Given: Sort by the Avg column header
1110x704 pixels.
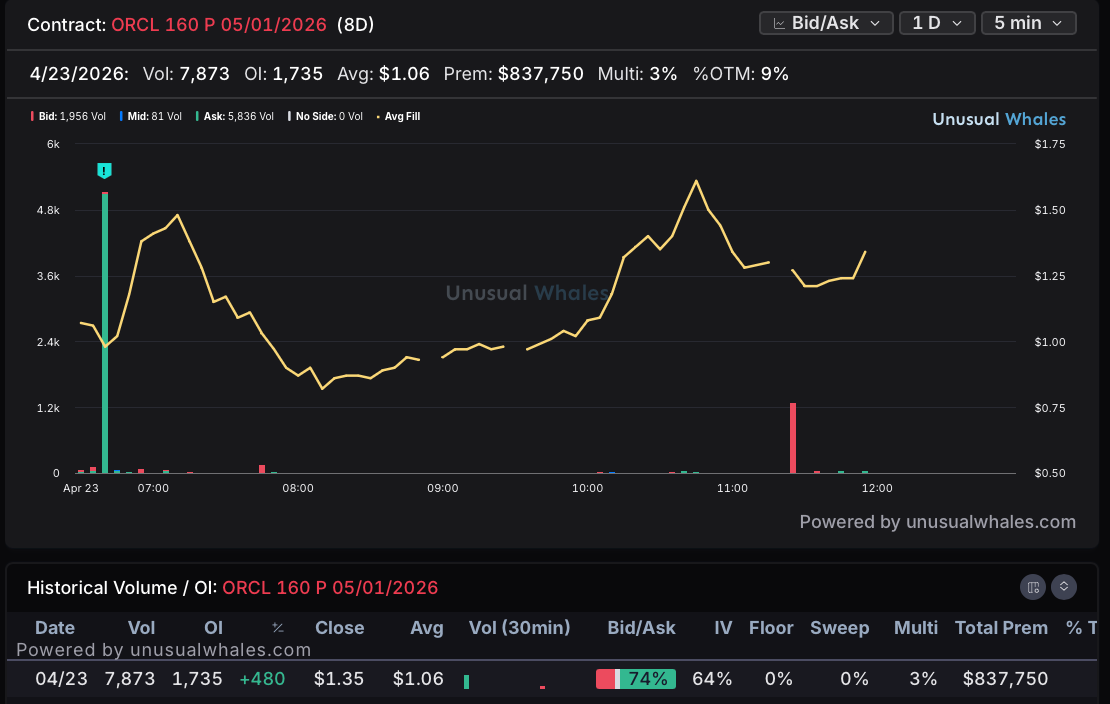Looking at the screenshot, I should pos(426,628).
